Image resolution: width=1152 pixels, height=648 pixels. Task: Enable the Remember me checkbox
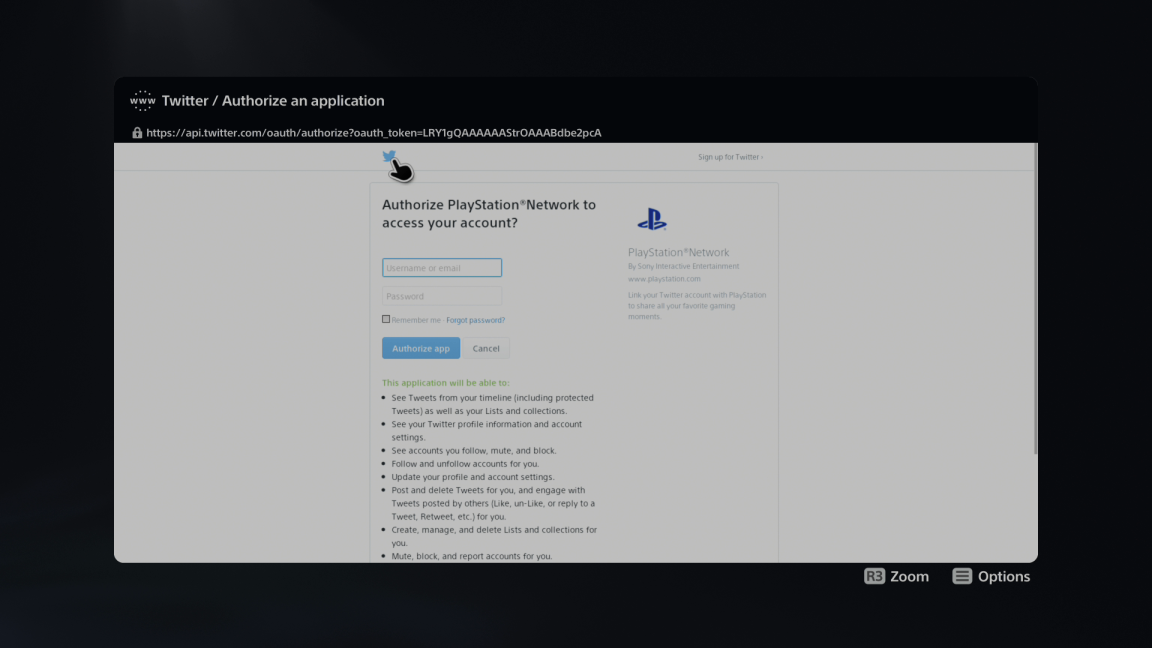(386, 318)
